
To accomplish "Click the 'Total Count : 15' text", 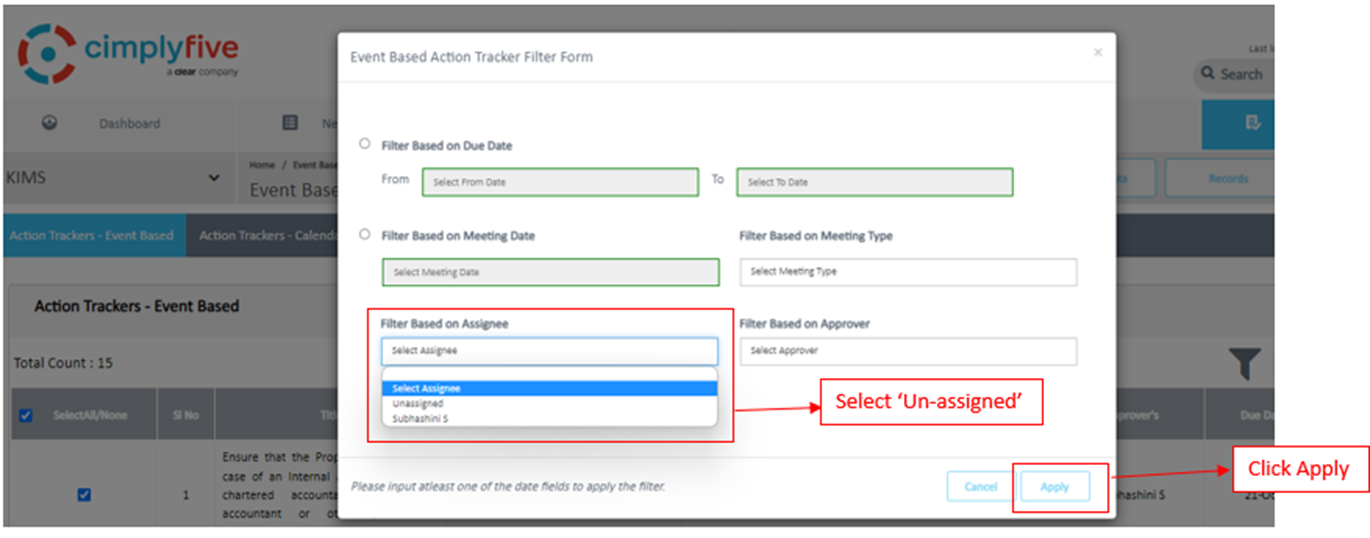I will coord(63,363).
